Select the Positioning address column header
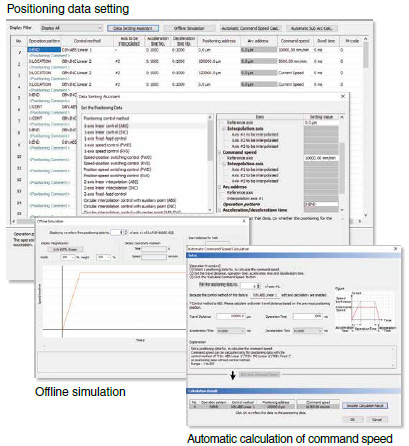 219,41
